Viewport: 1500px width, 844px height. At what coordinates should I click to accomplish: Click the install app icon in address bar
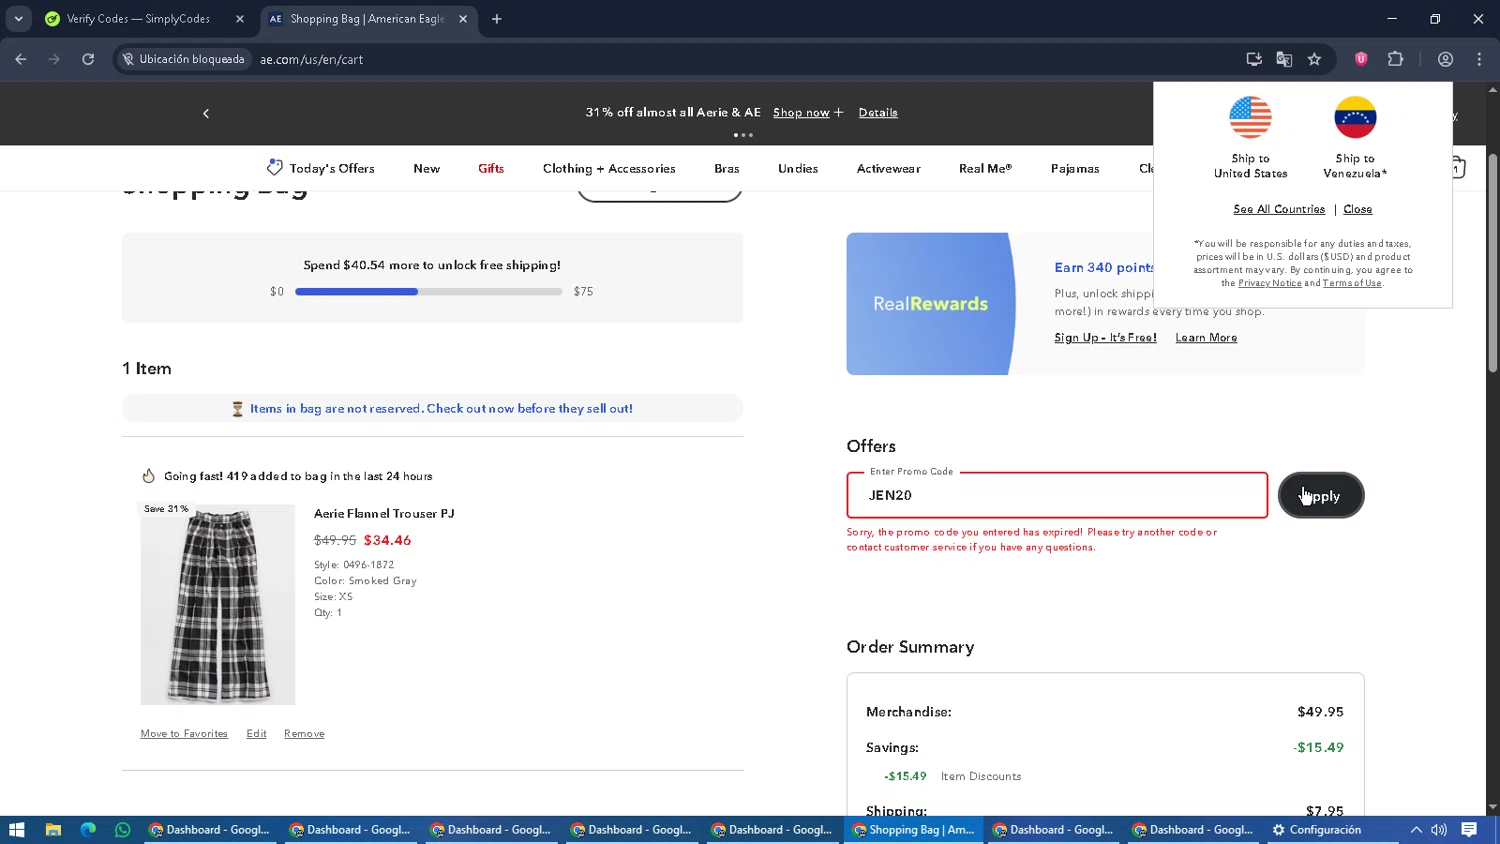(1254, 59)
